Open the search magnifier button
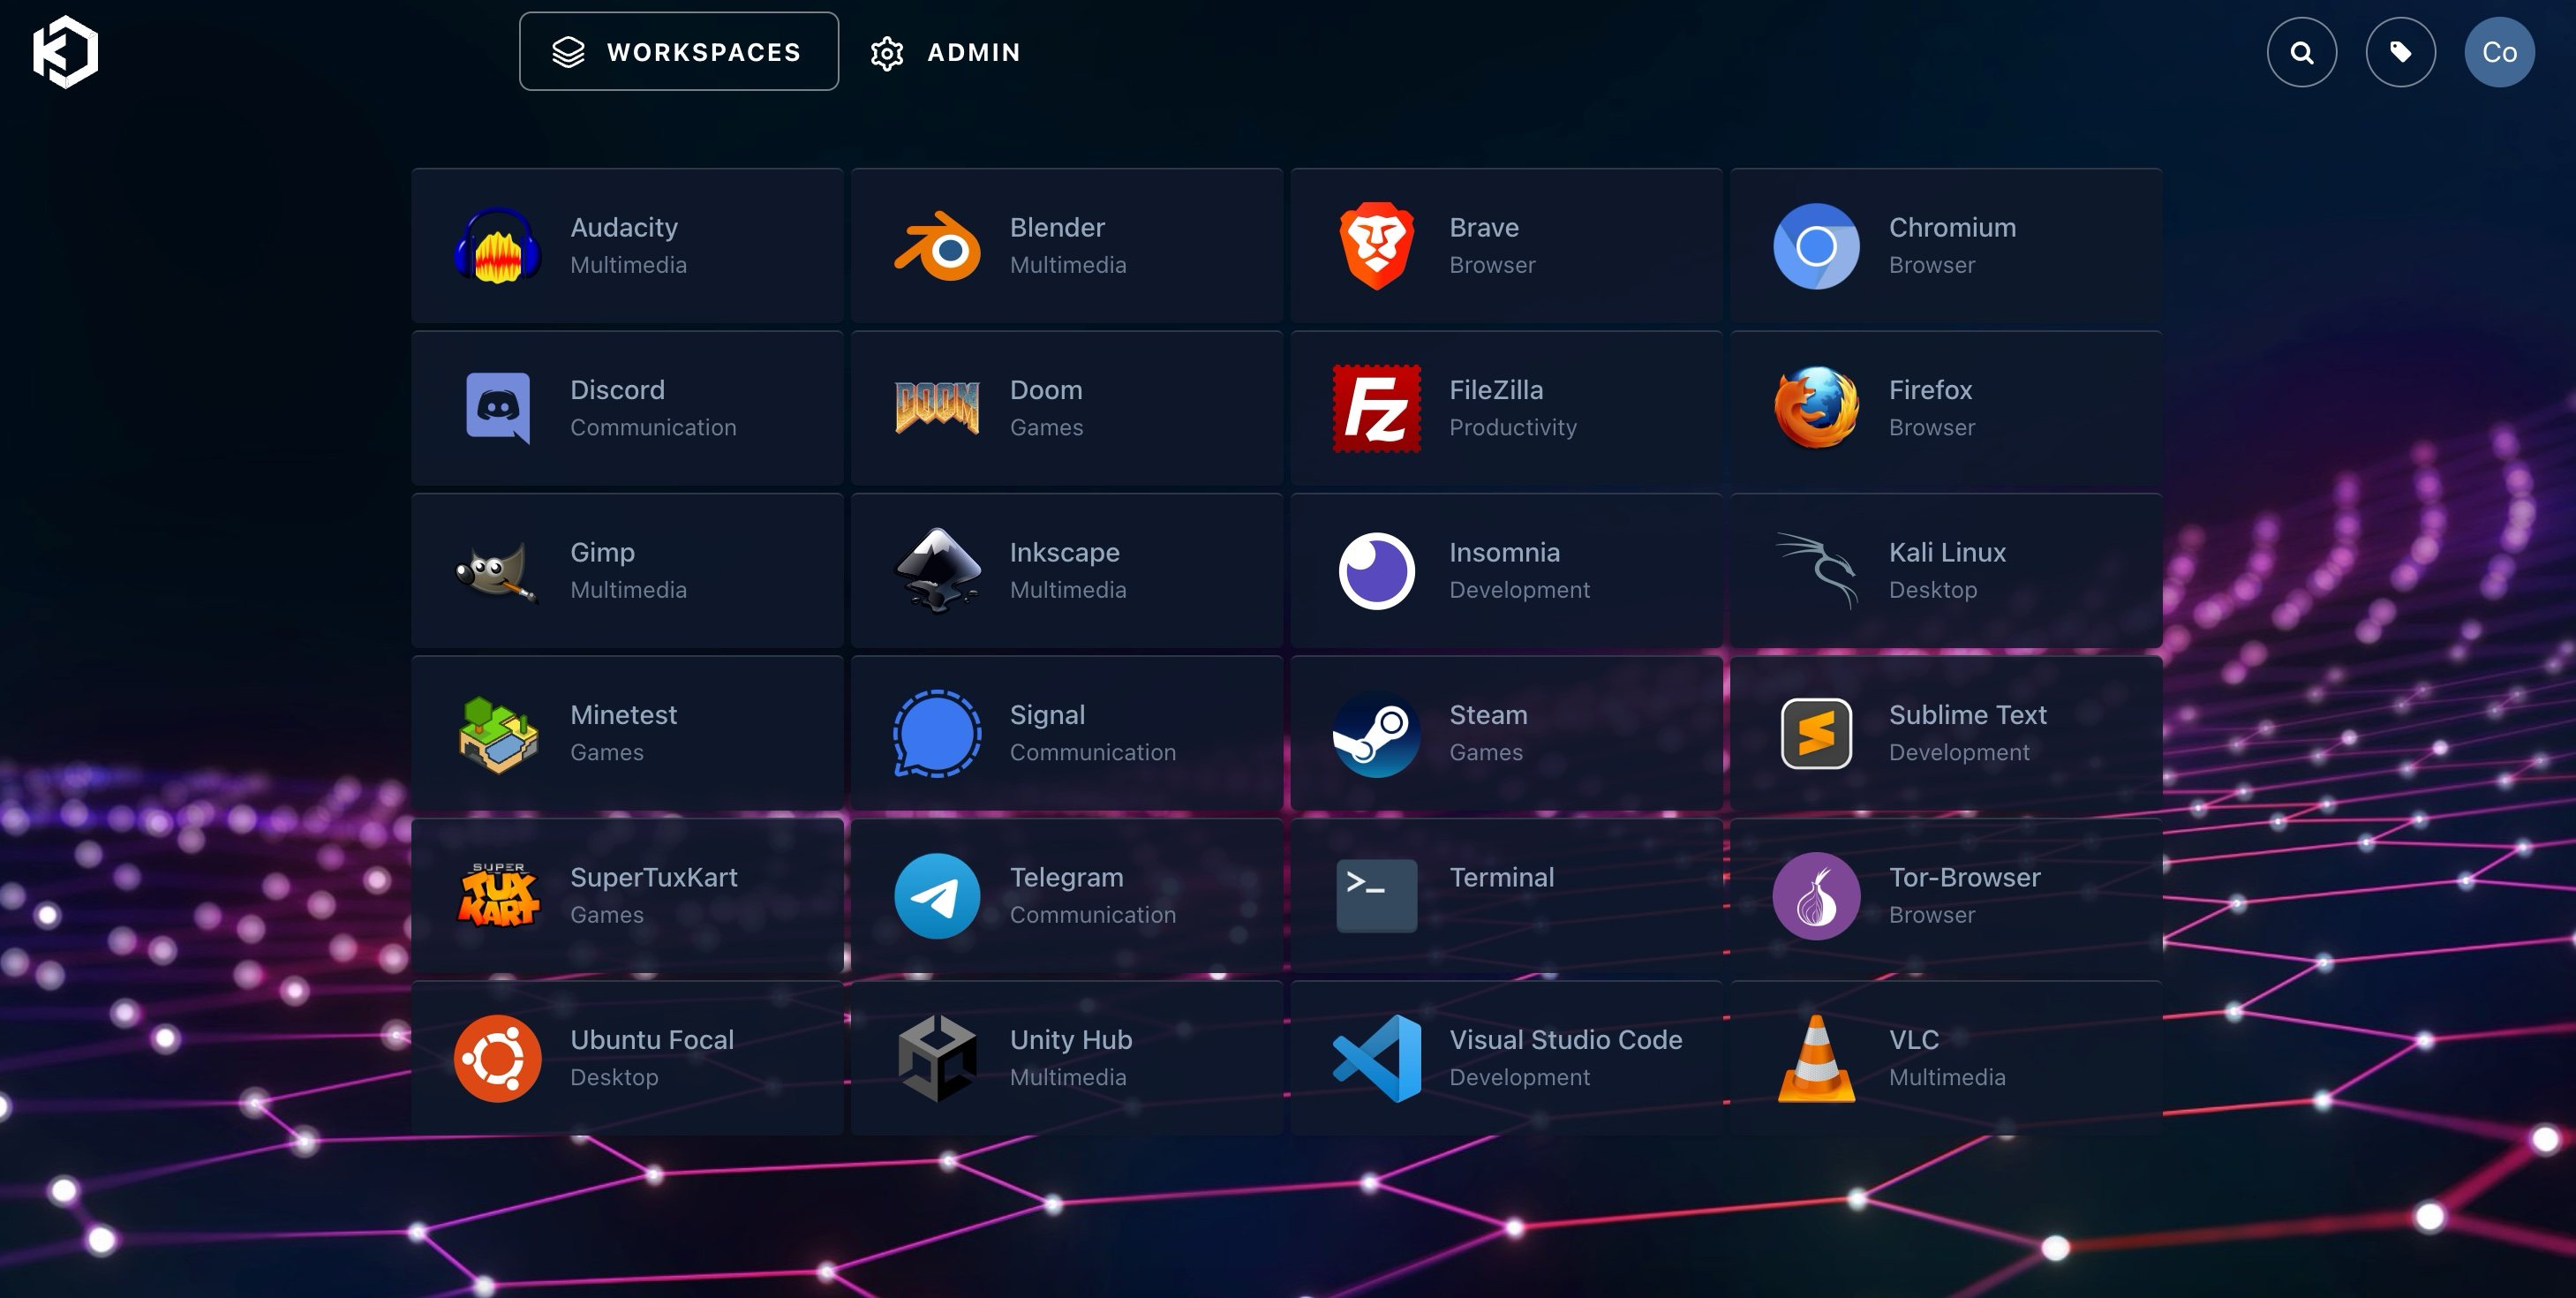The width and height of the screenshot is (2576, 1298). (x=2301, y=52)
